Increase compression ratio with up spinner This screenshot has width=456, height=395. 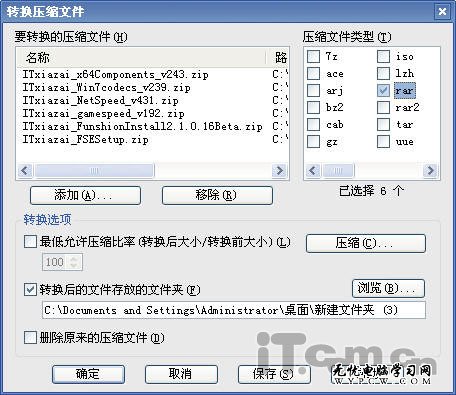(75, 258)
